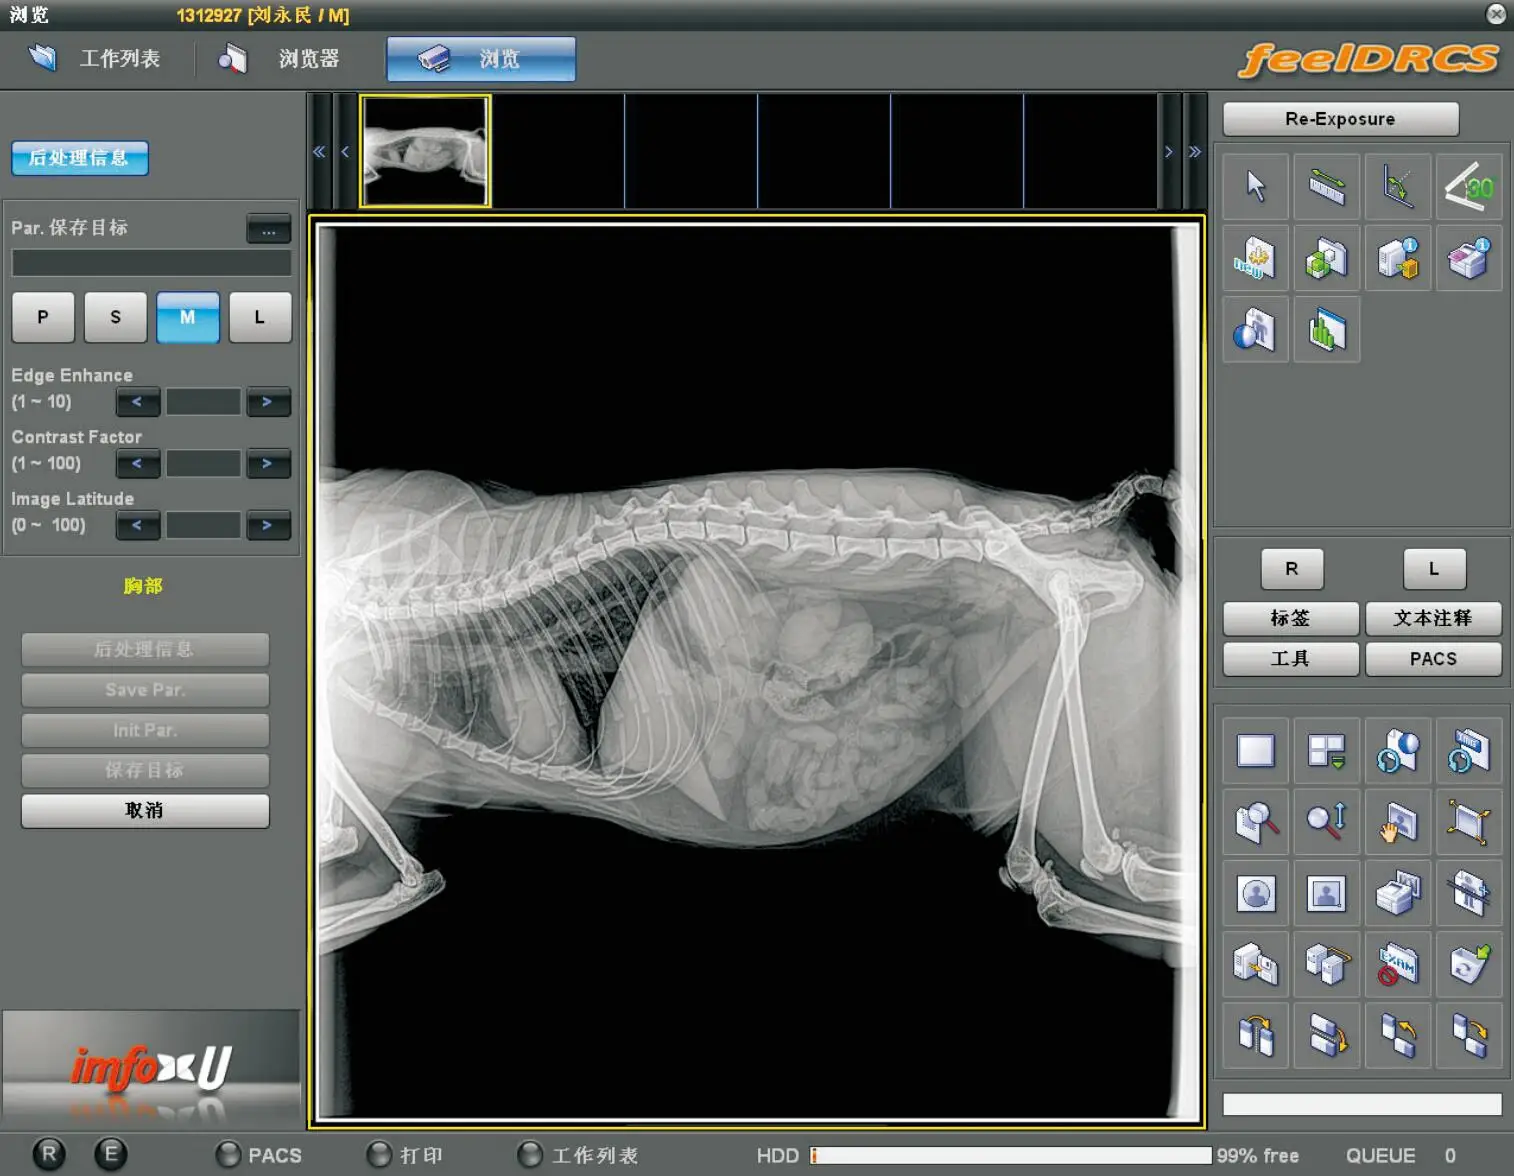The height and width of the screenshot is (1176, 1514).
Task: Select the arrow pointer tool
Action: pos(1256,187)
